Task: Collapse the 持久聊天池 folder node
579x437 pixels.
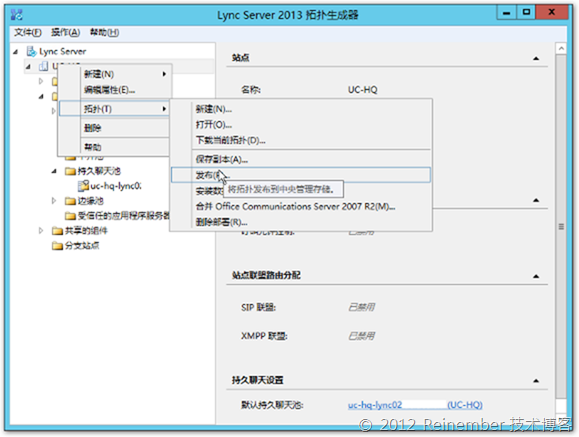Action: click(x=54, y=171)
